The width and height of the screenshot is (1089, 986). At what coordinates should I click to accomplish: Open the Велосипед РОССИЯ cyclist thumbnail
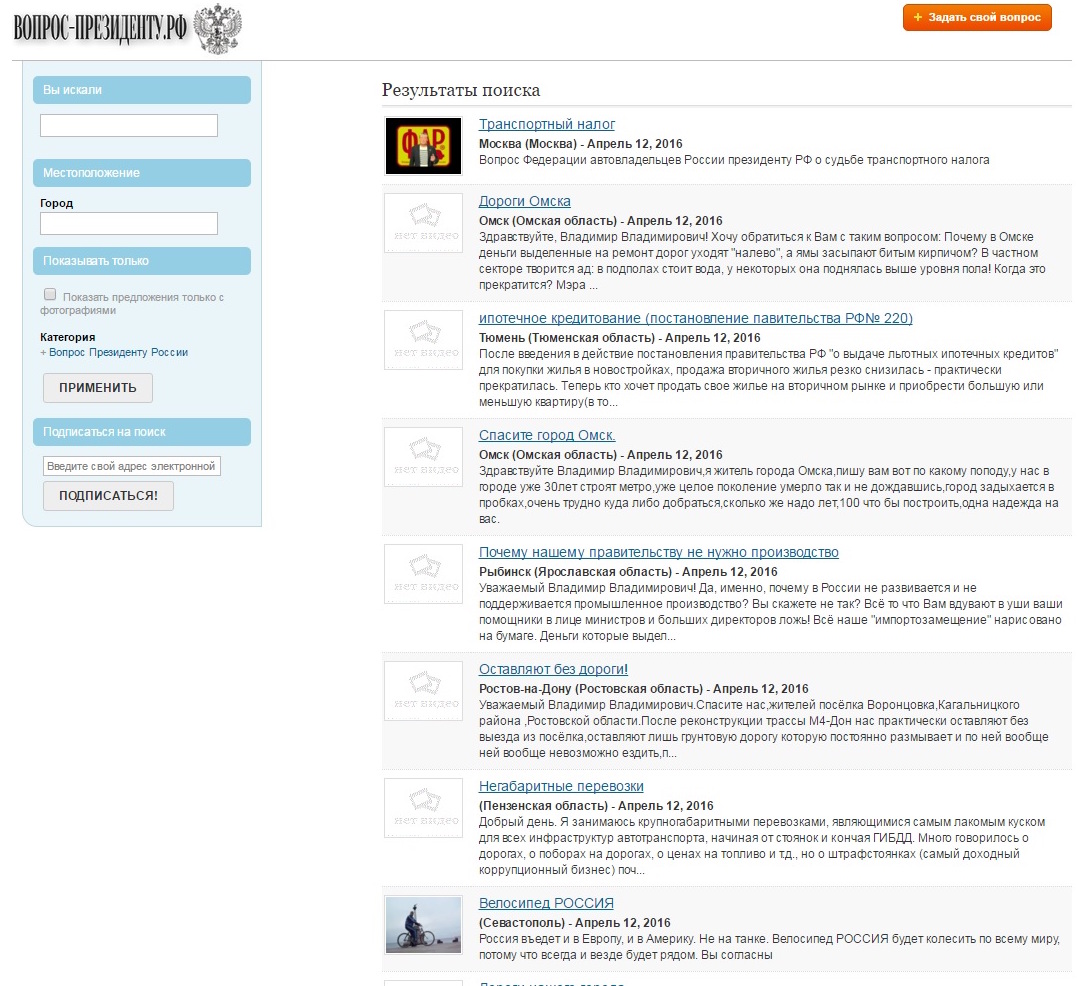click(x=423, y=925)
